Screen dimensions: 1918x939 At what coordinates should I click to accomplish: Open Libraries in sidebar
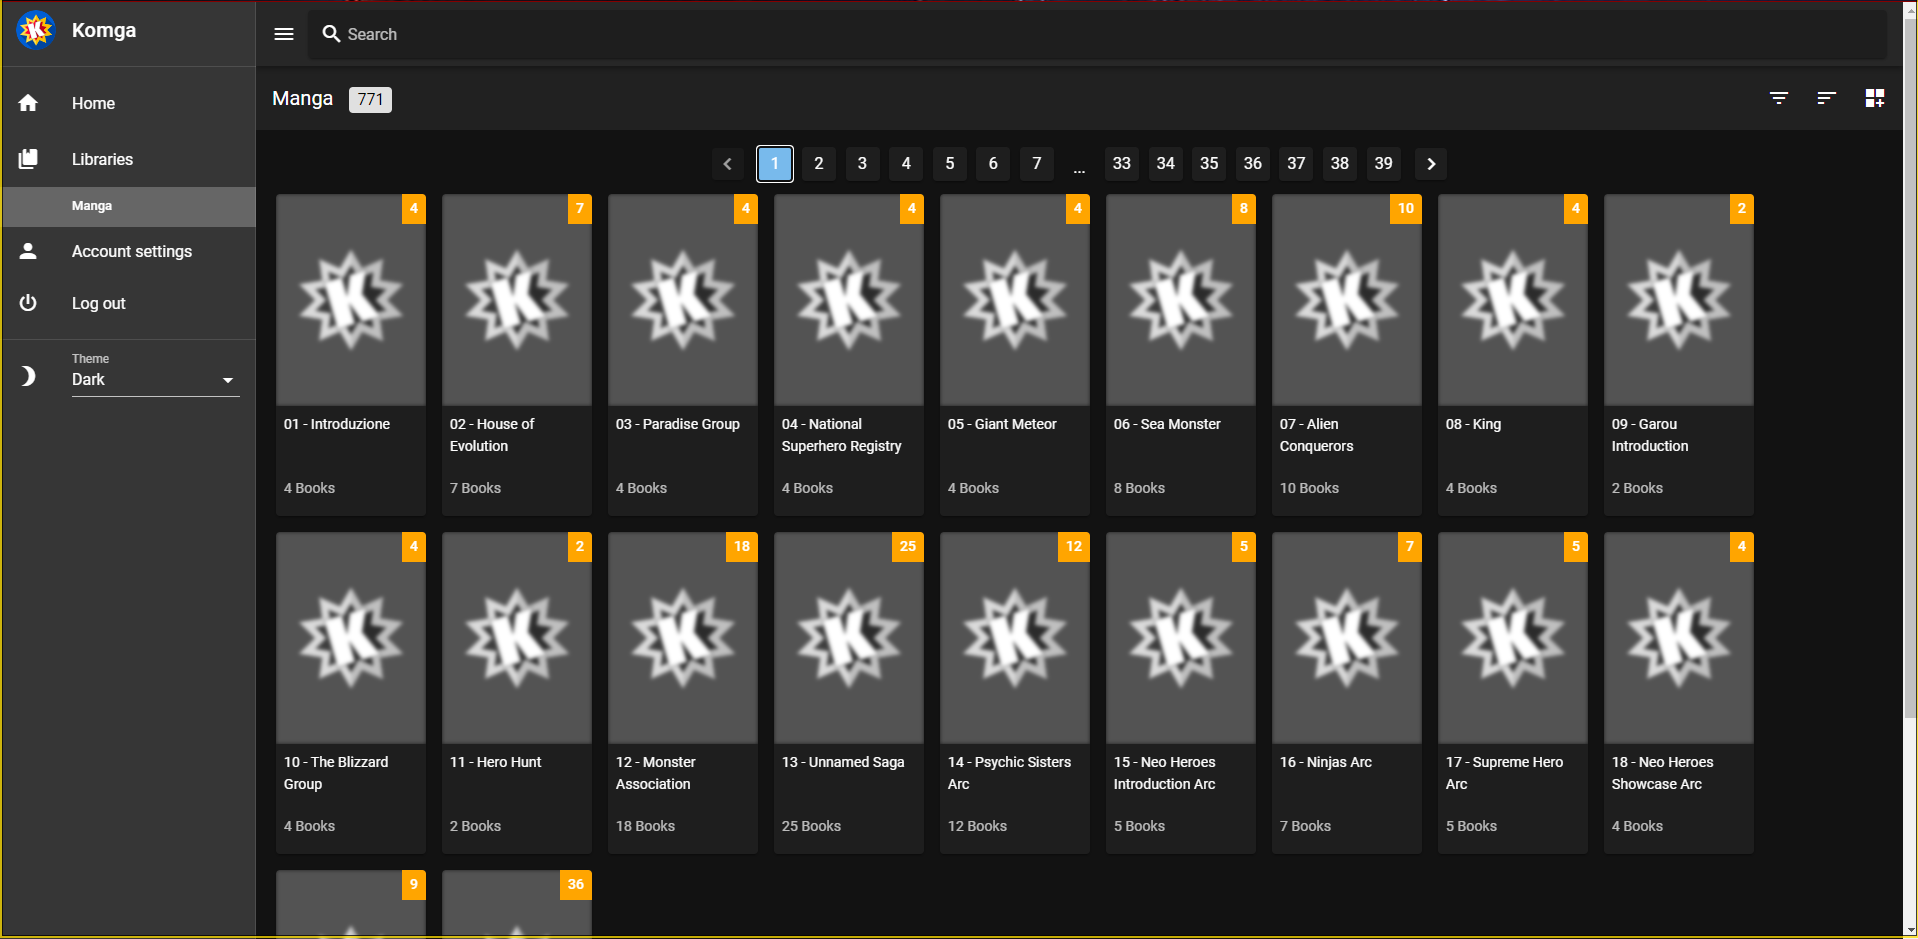pos(129,159)
